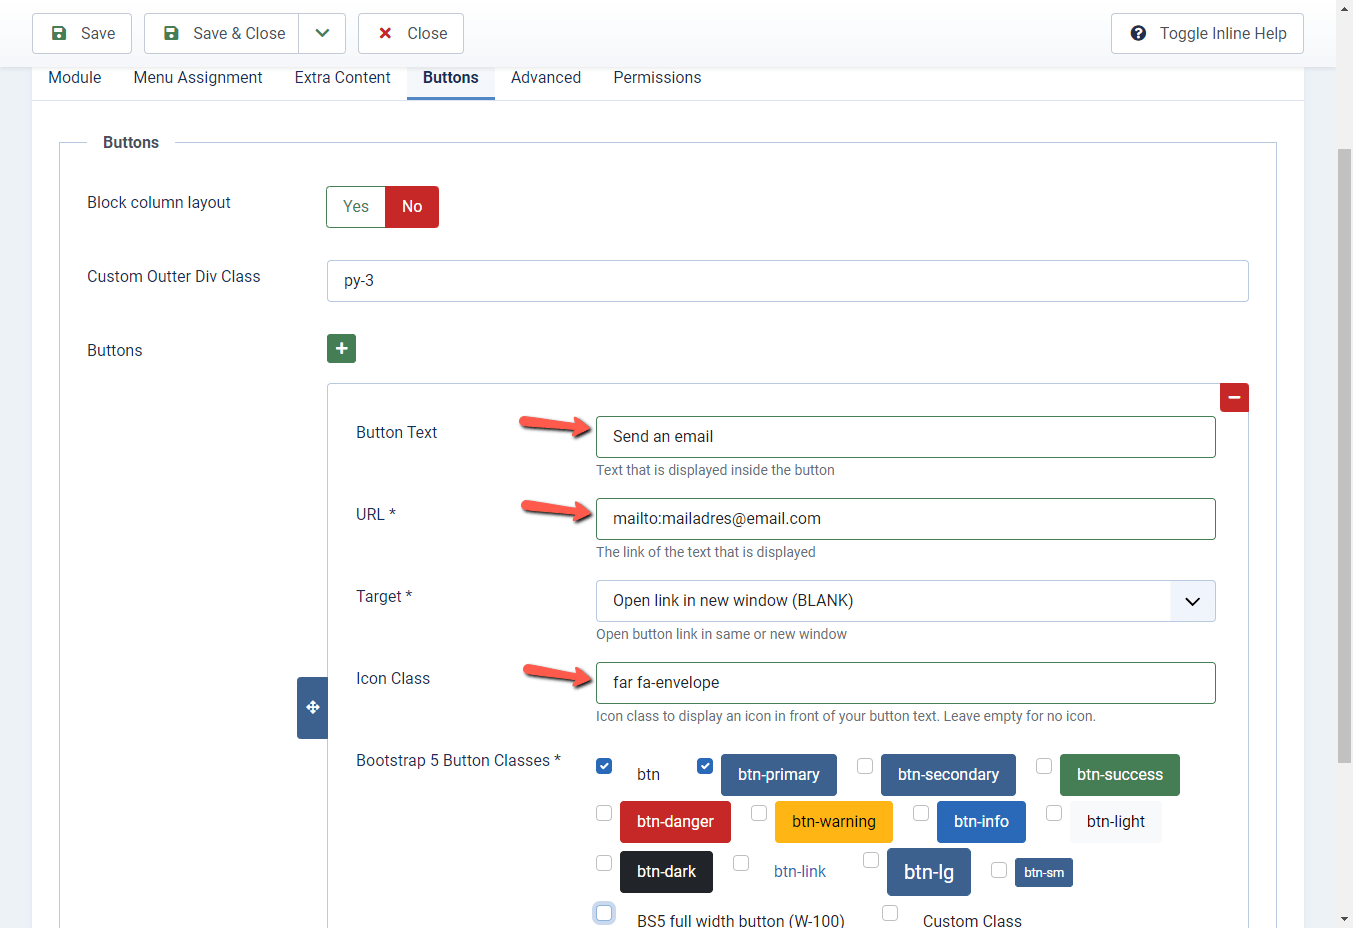Click the green plus to add a button
This screenshot has width=1353, height=928.
pos(341,348)
